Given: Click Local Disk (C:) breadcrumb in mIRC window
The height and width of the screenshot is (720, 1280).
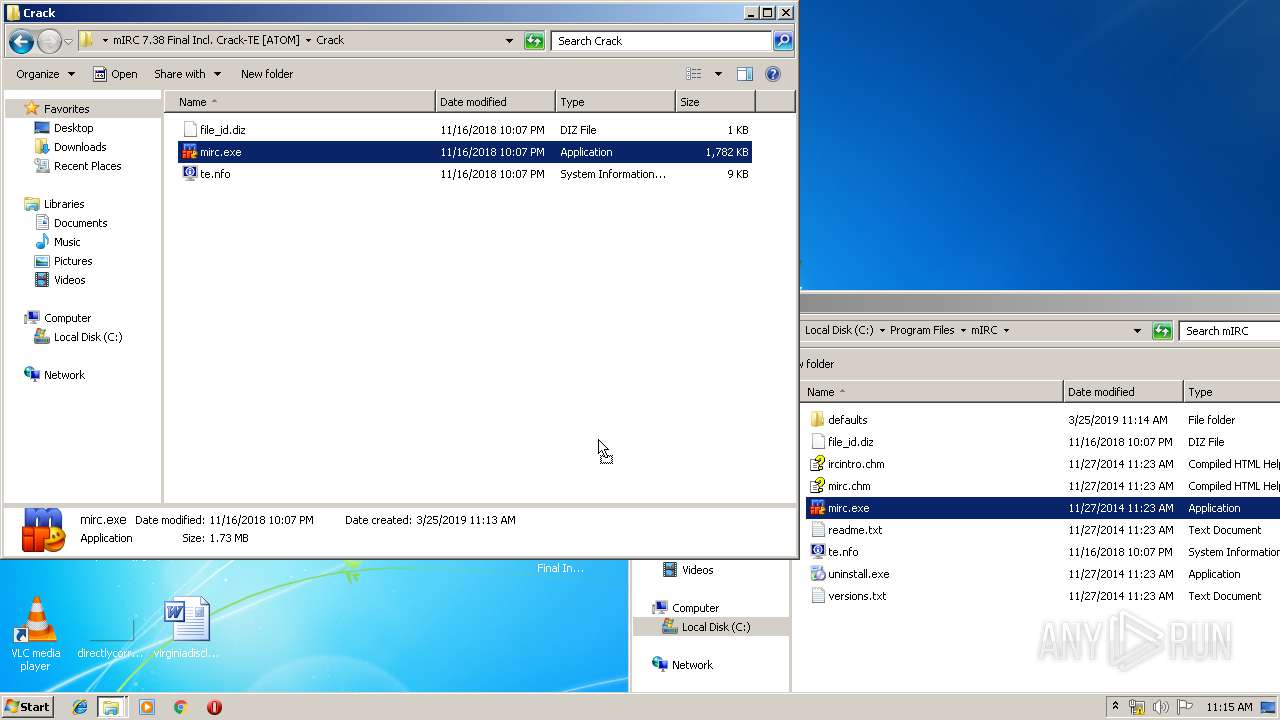Looking at the screenshot, I should pyautogui.click(x=839, y=331).
